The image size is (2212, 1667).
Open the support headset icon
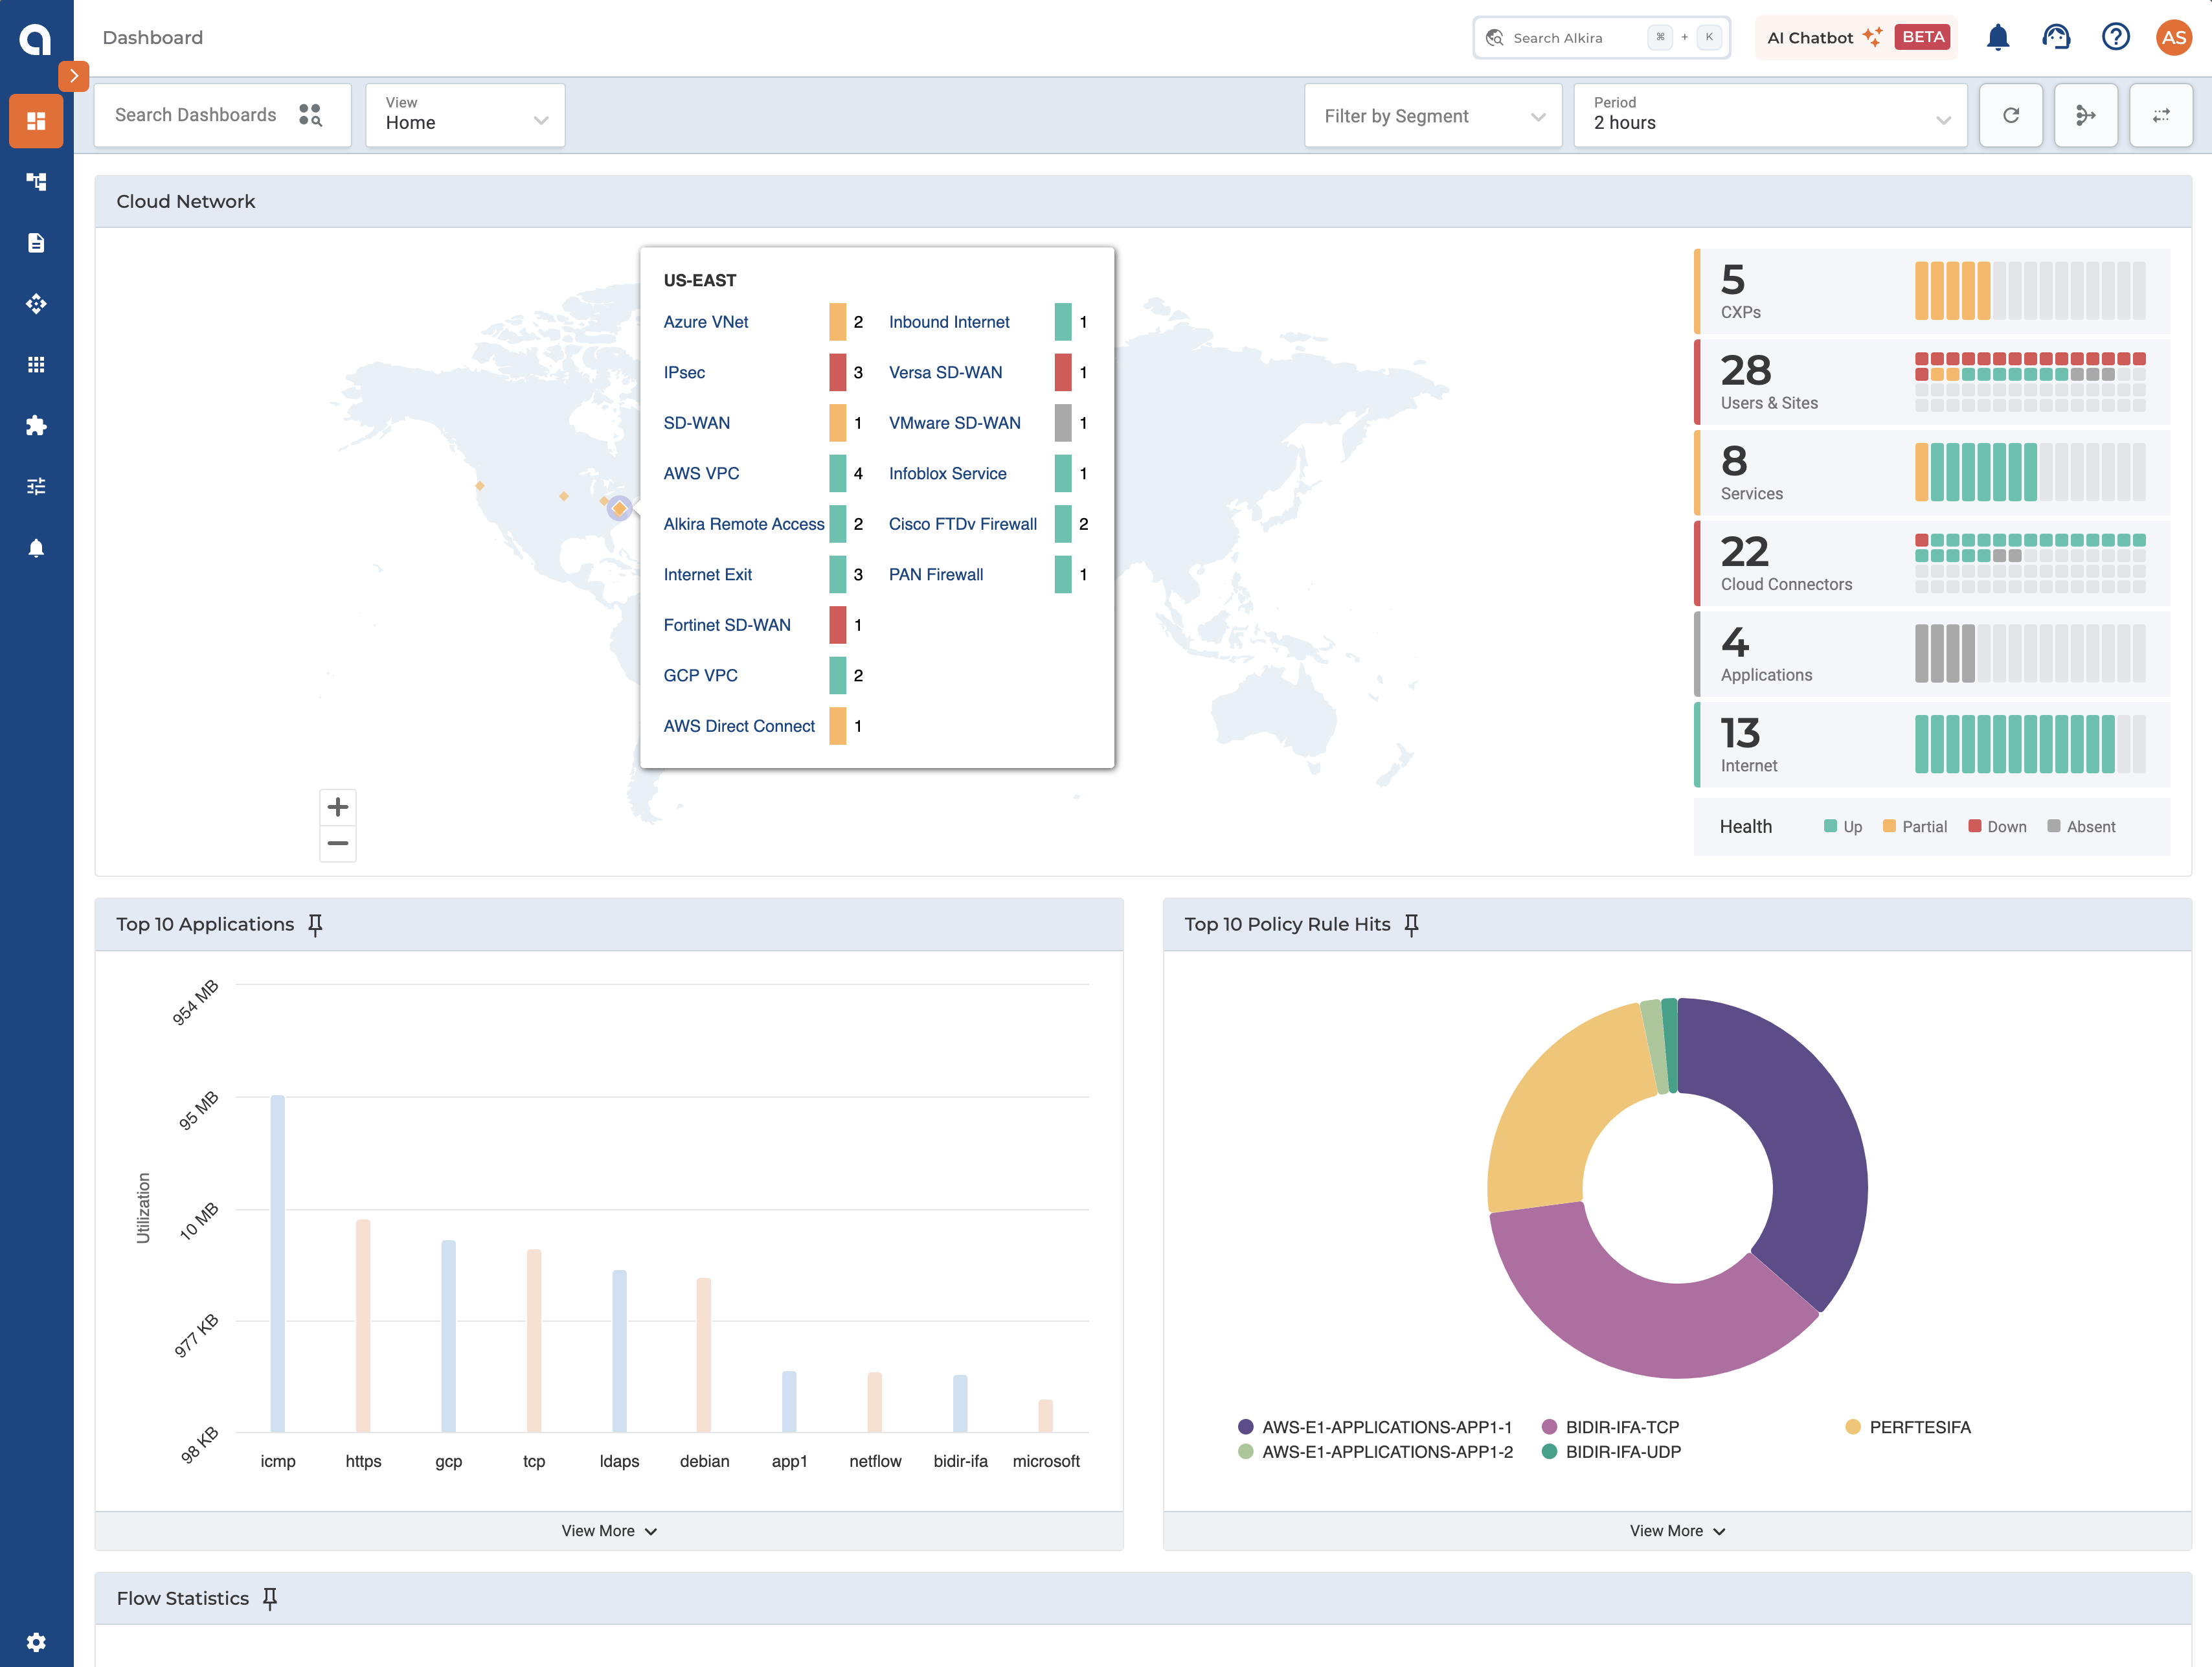click(x=2056, y=37)
